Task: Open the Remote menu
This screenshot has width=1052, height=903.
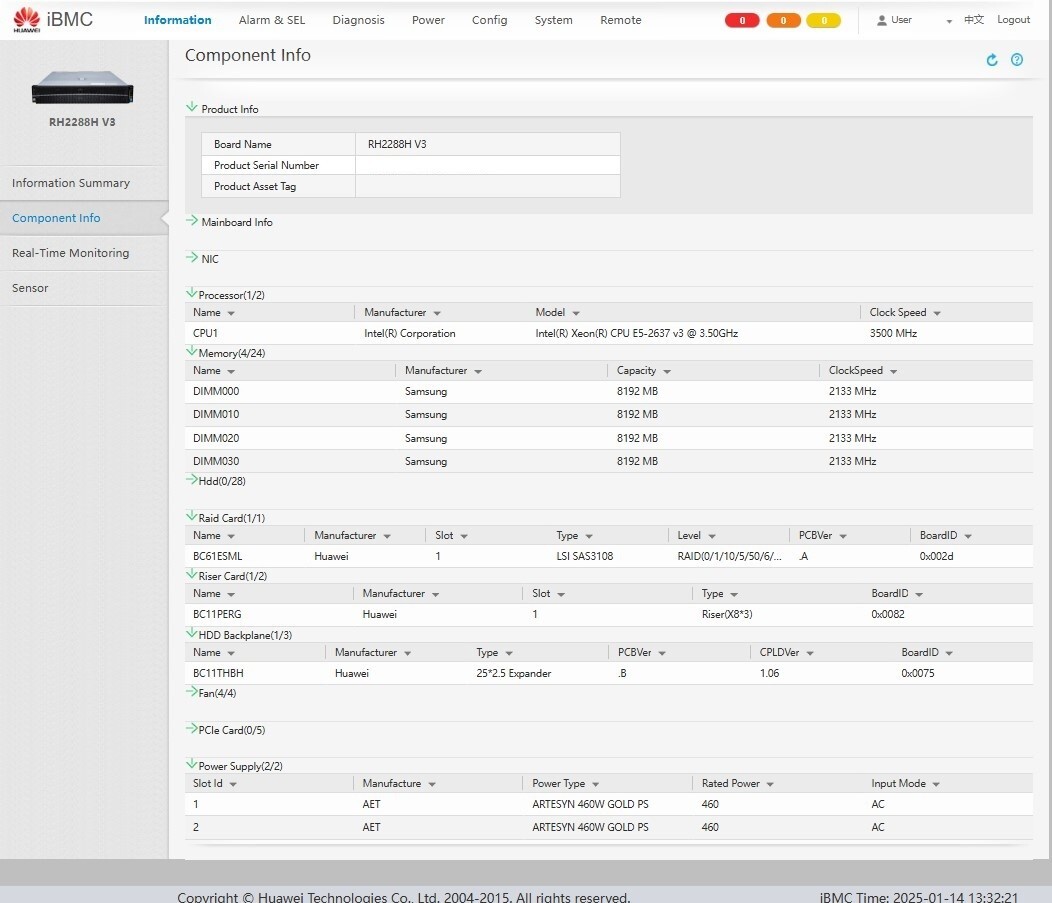Action: pyautogui.click(x=621, y=20)
